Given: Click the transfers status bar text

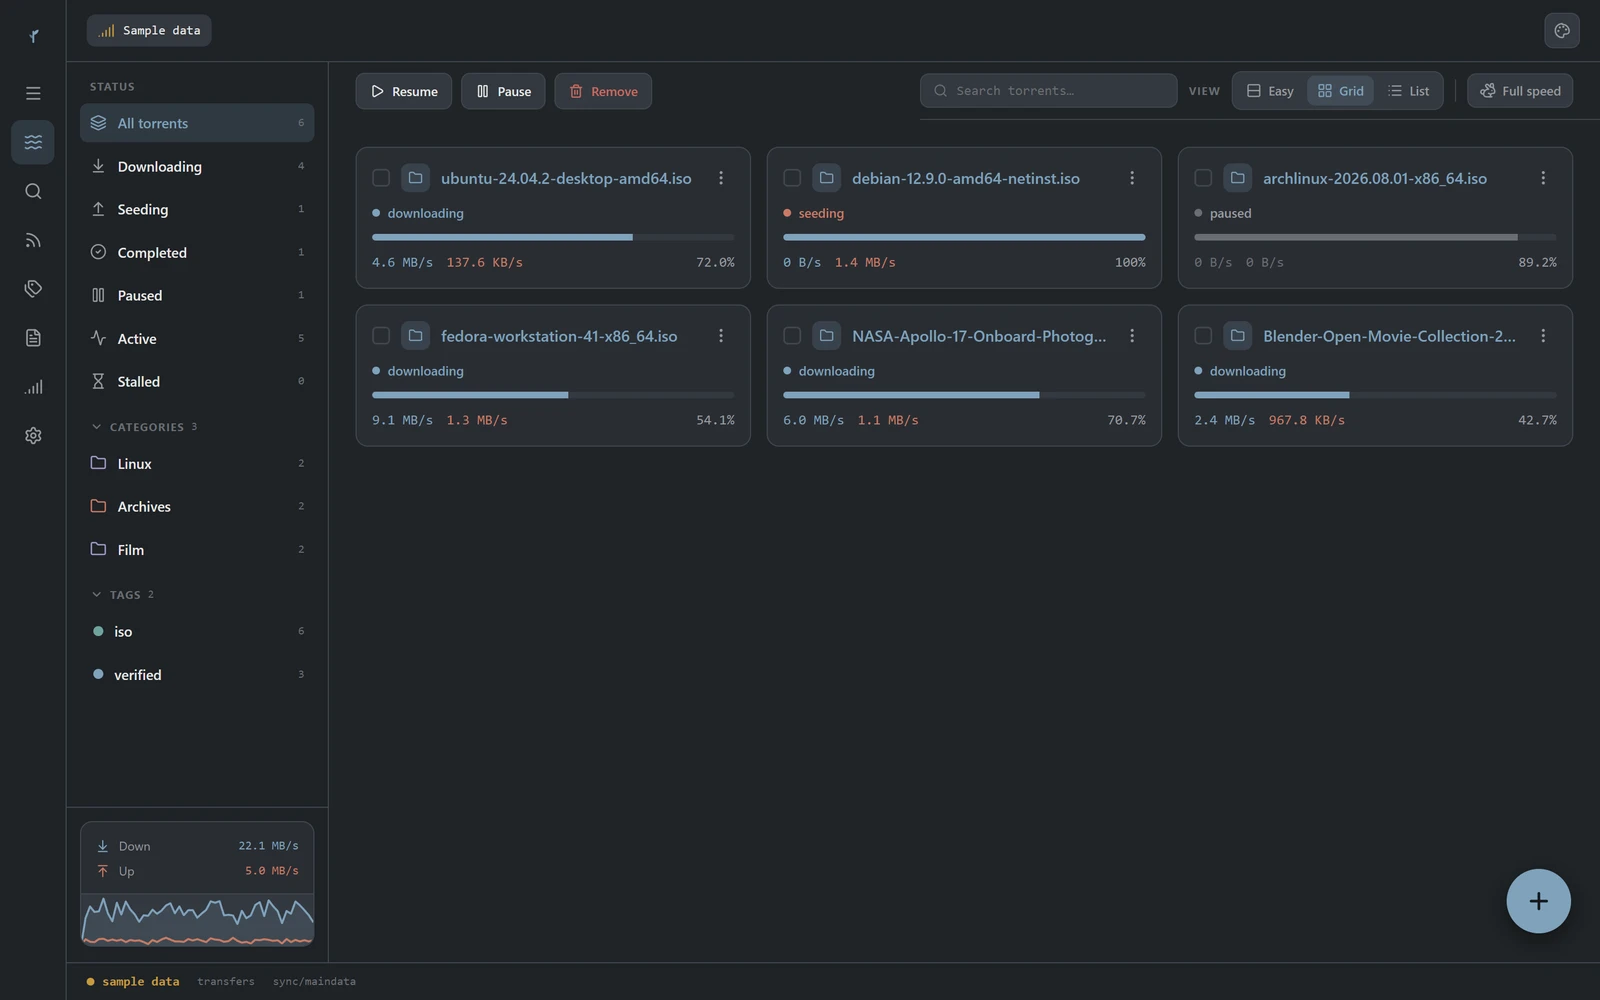Looking at the screenshot, I should pos(226,982).
